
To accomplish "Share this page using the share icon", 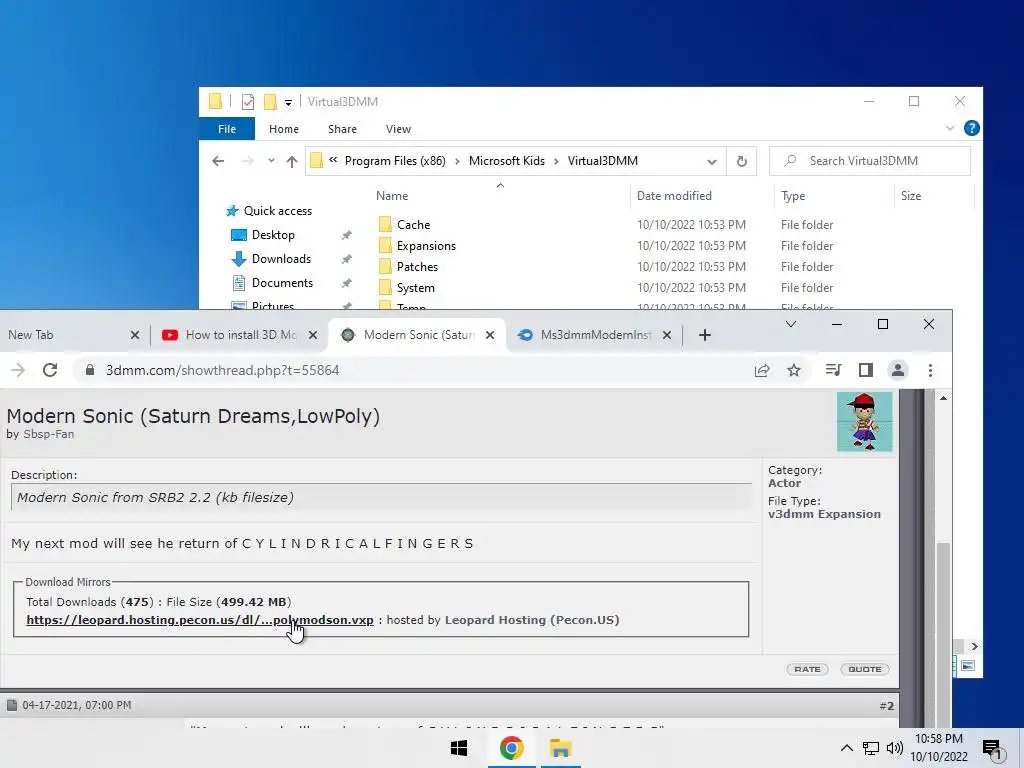I will click(761, 370).
